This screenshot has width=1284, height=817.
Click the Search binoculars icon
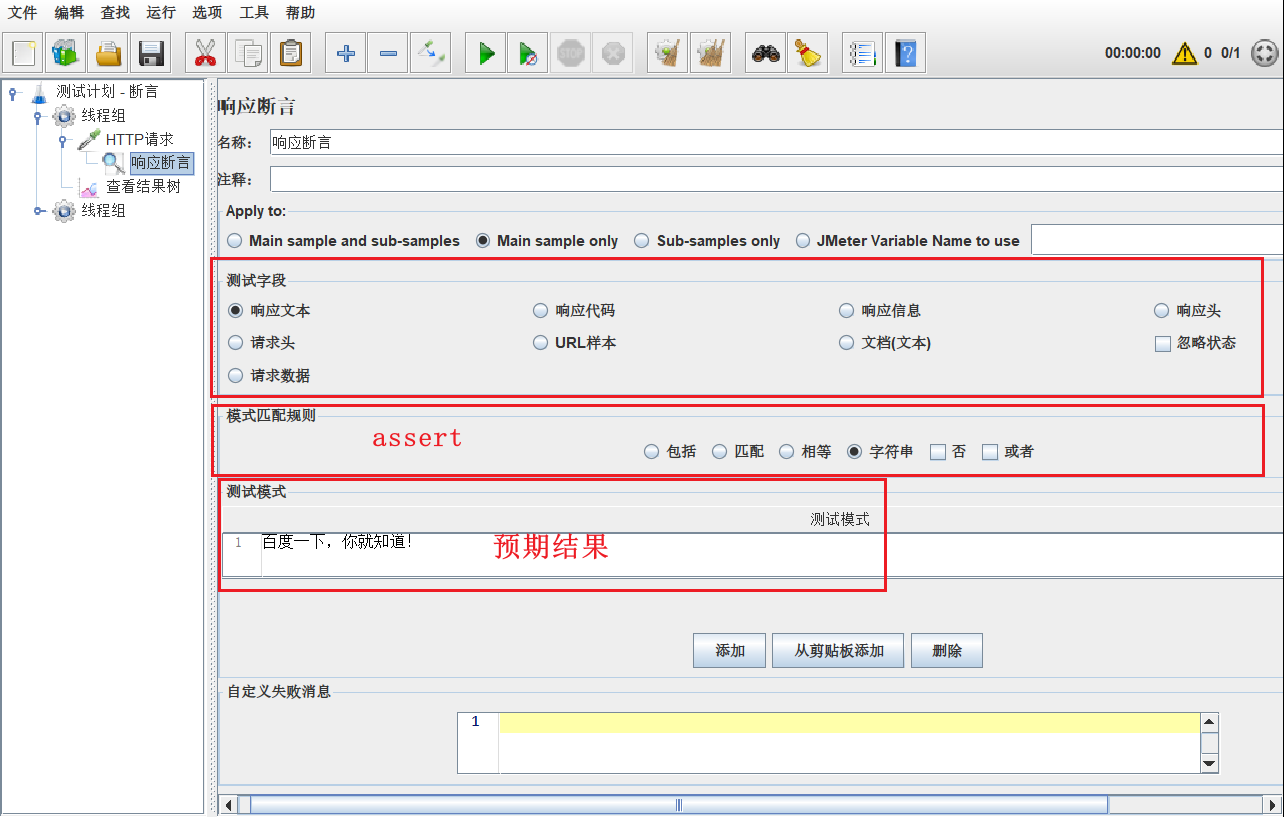(x=766, y=53)
